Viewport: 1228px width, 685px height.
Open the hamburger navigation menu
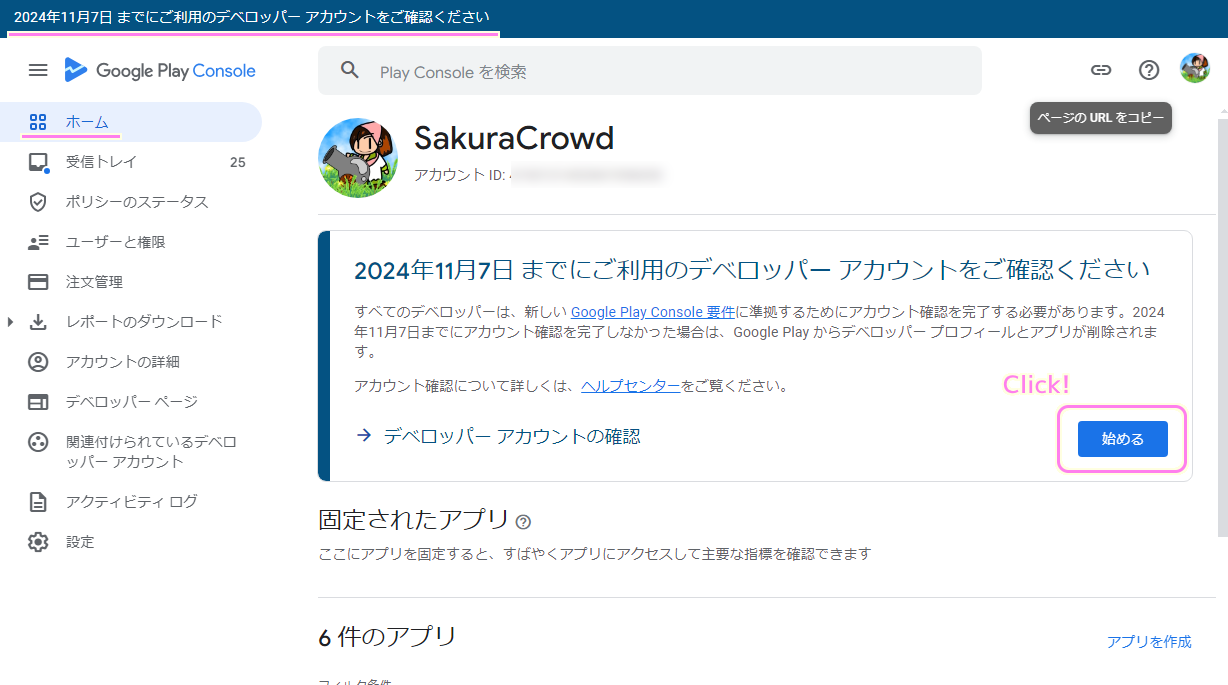pos(38,70)
